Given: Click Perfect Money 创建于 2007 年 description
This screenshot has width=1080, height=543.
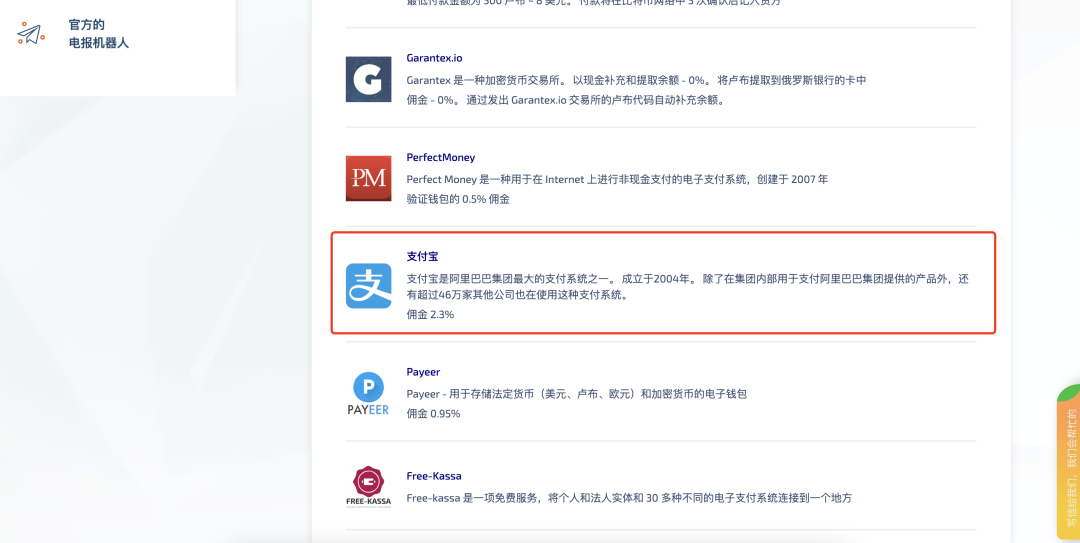Looking at the screenshot, I should pos(617,179).
